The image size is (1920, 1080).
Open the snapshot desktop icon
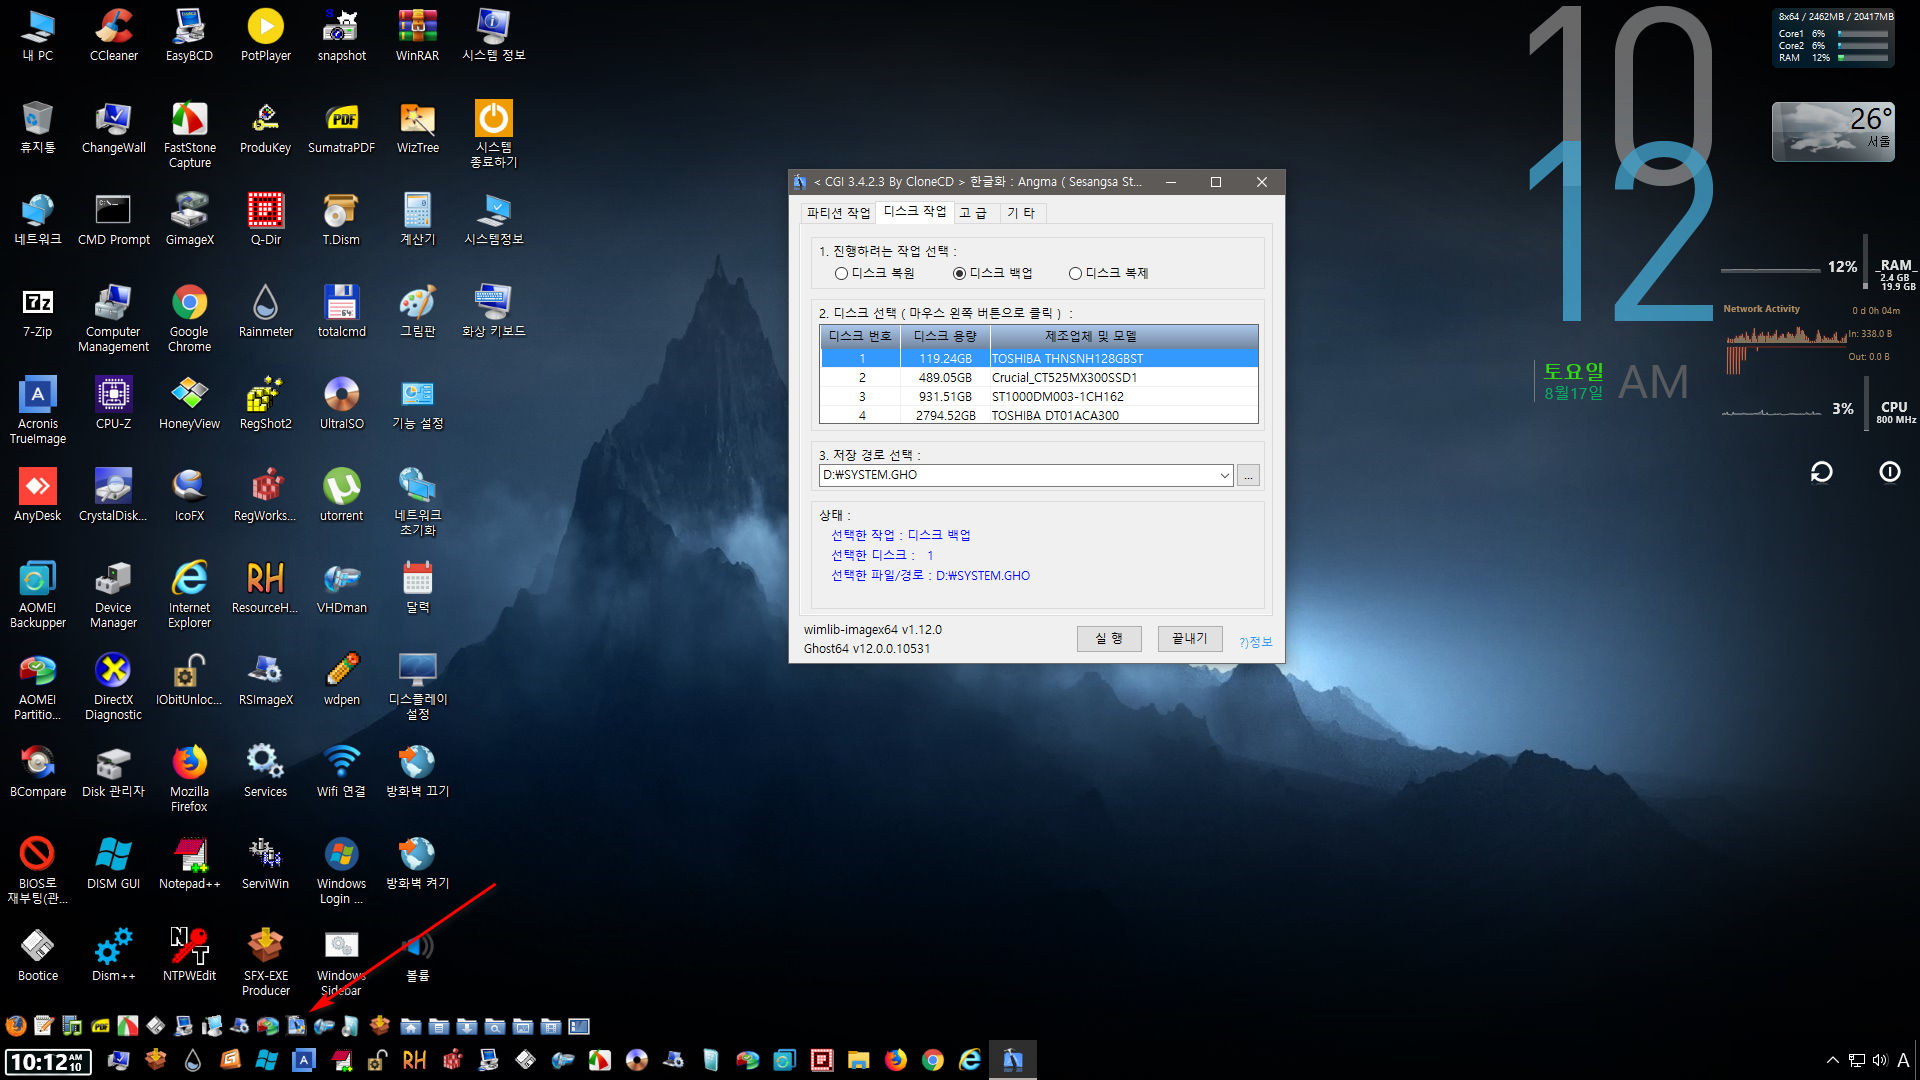341,35
